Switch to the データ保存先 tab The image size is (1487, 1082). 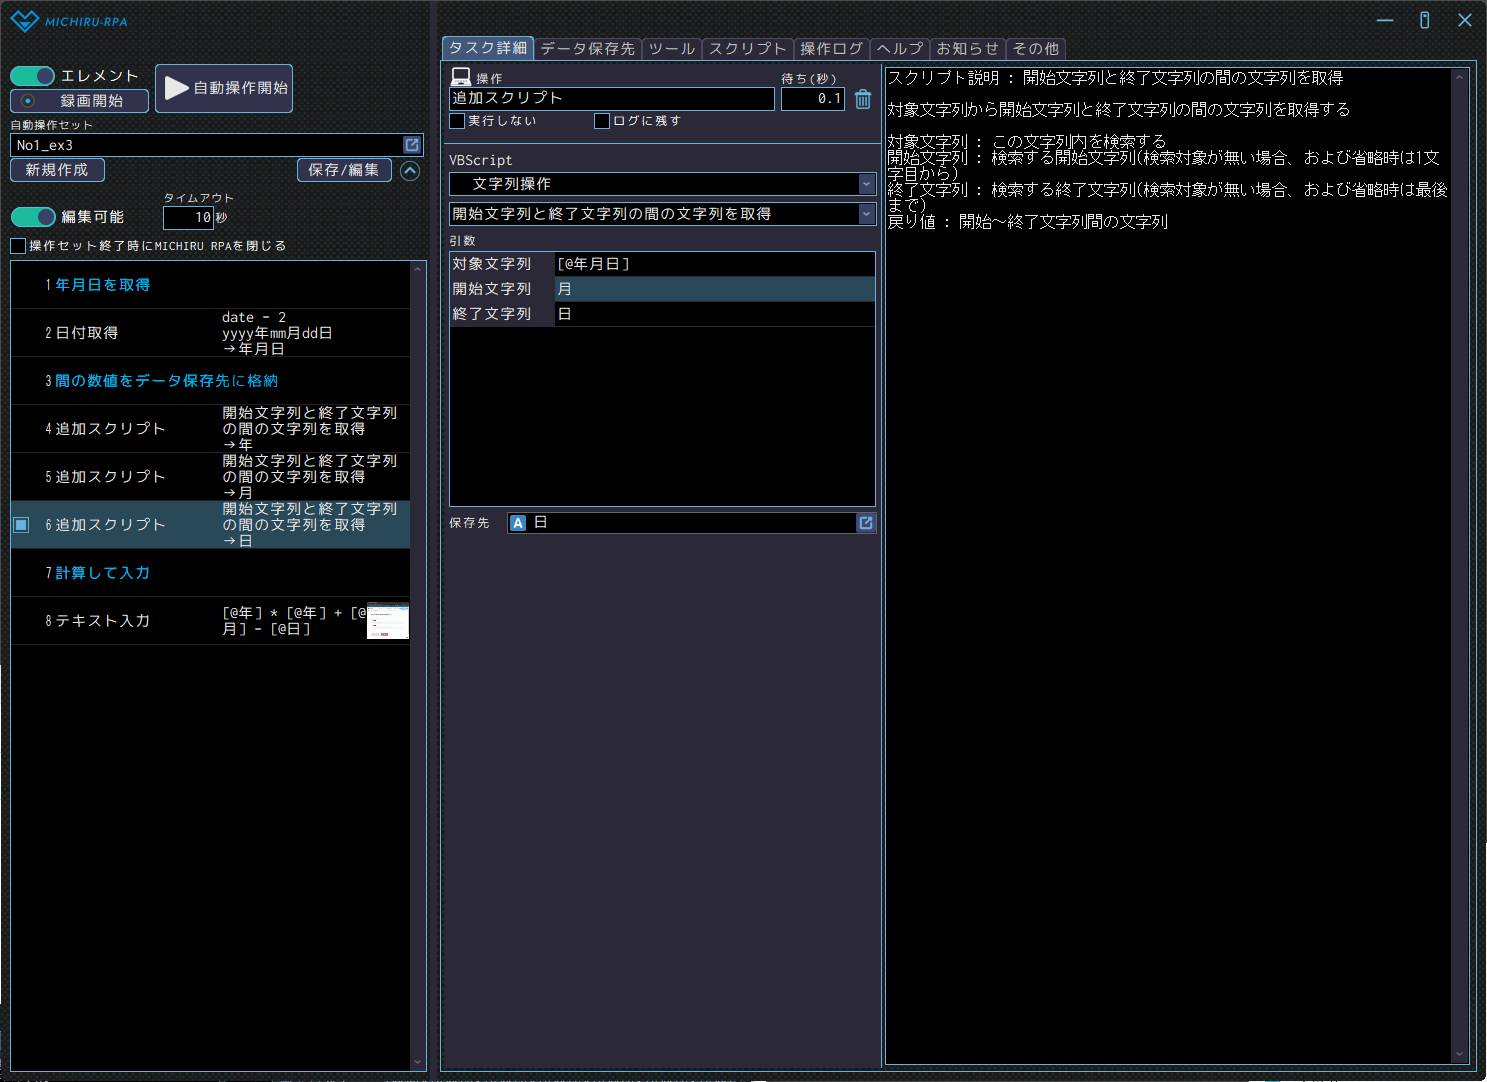pyautogui.click(x=587, y=48)
